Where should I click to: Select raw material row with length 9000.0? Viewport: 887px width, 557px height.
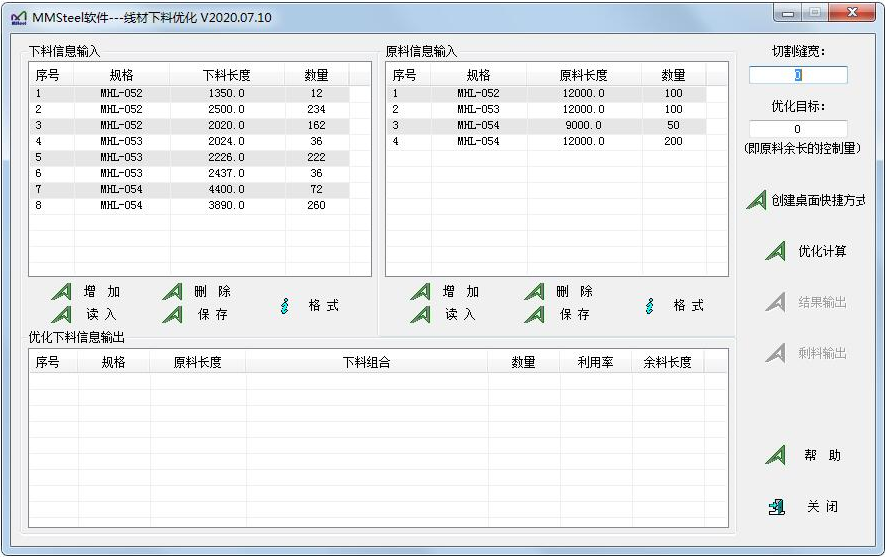click(x=546, y=125)
